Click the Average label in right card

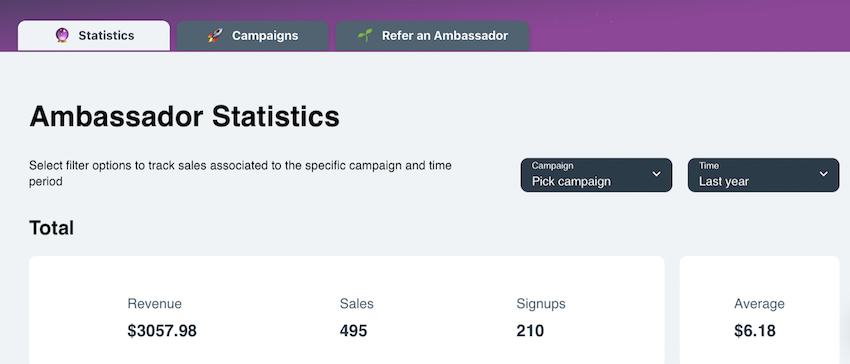pos(759,304)
